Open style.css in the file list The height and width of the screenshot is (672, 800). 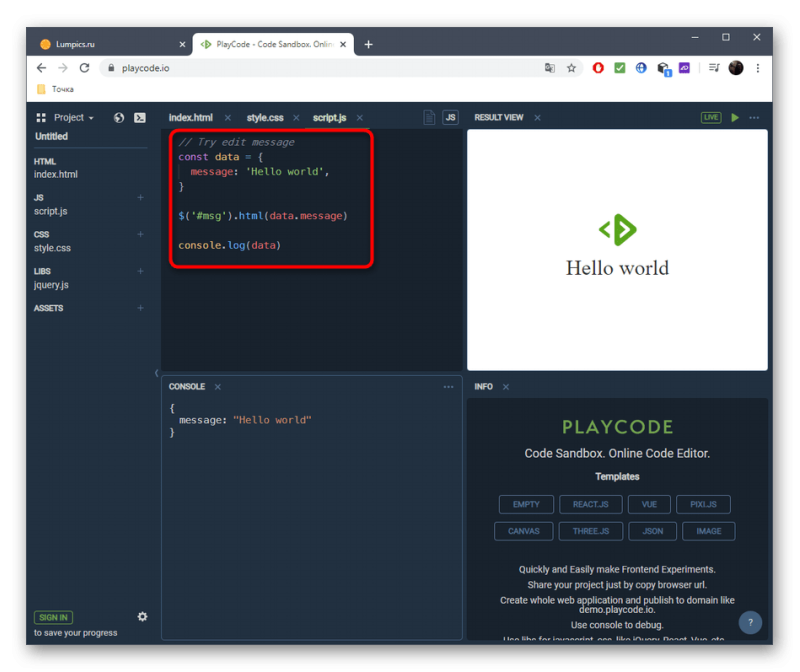click(x=52, y=248)
